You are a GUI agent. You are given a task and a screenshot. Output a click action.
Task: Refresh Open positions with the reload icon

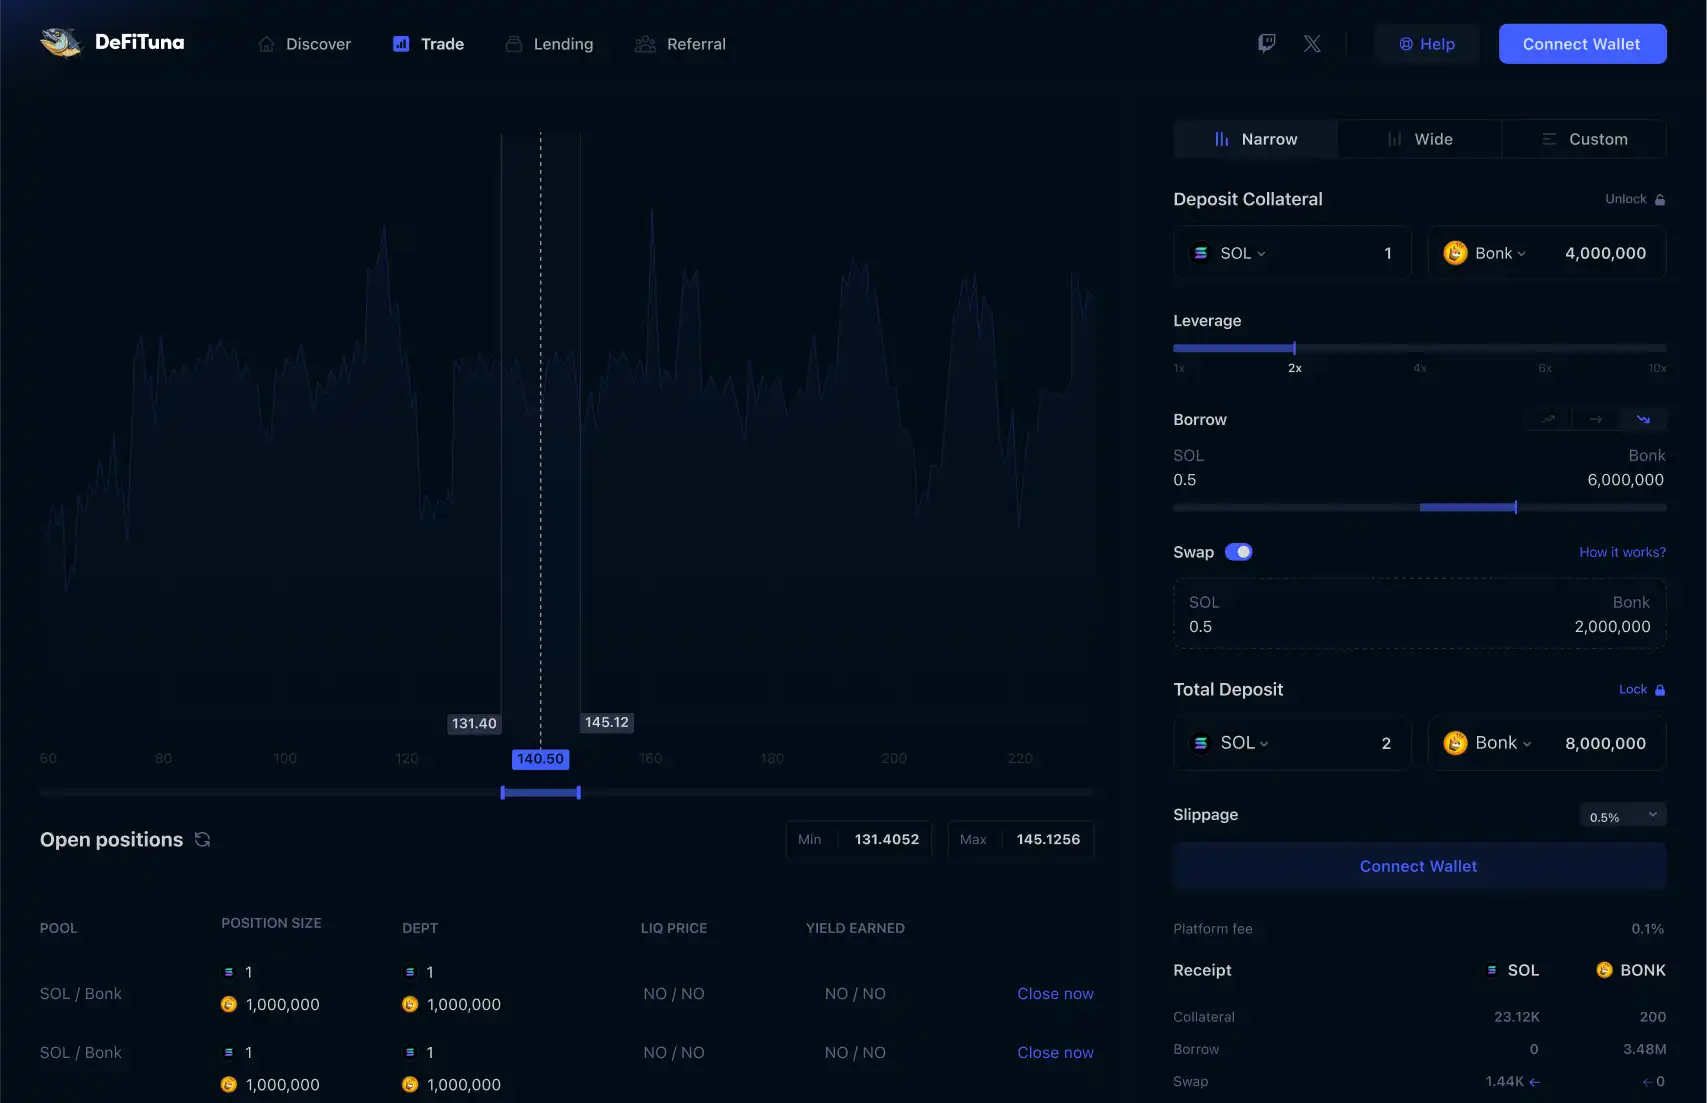point(202,839)
